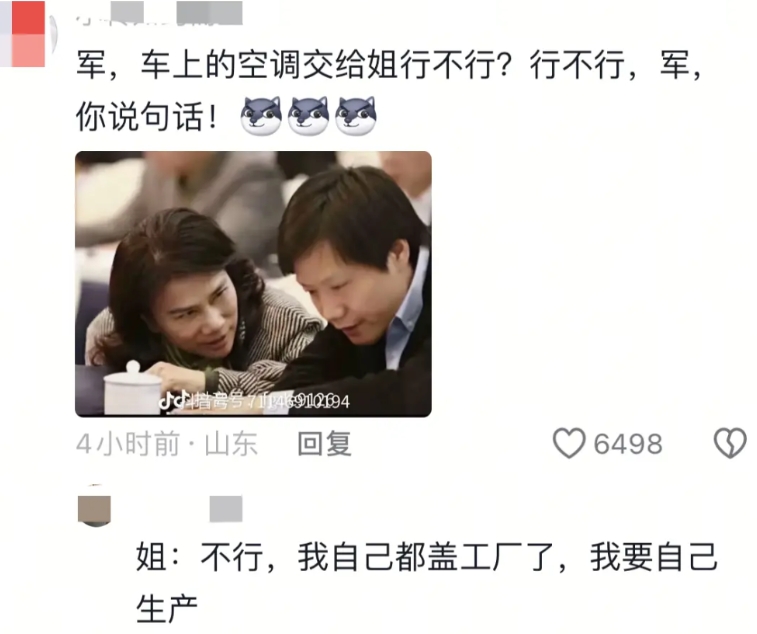Click the Douyin logo watermark on the photo
This screenshot has width=757, height=634.
click(x=173, y=400)
